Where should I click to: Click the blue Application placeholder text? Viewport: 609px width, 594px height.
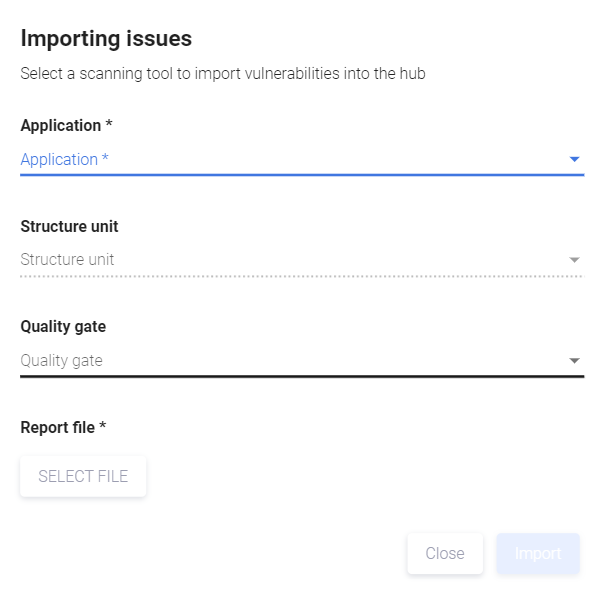pos(64,160)
